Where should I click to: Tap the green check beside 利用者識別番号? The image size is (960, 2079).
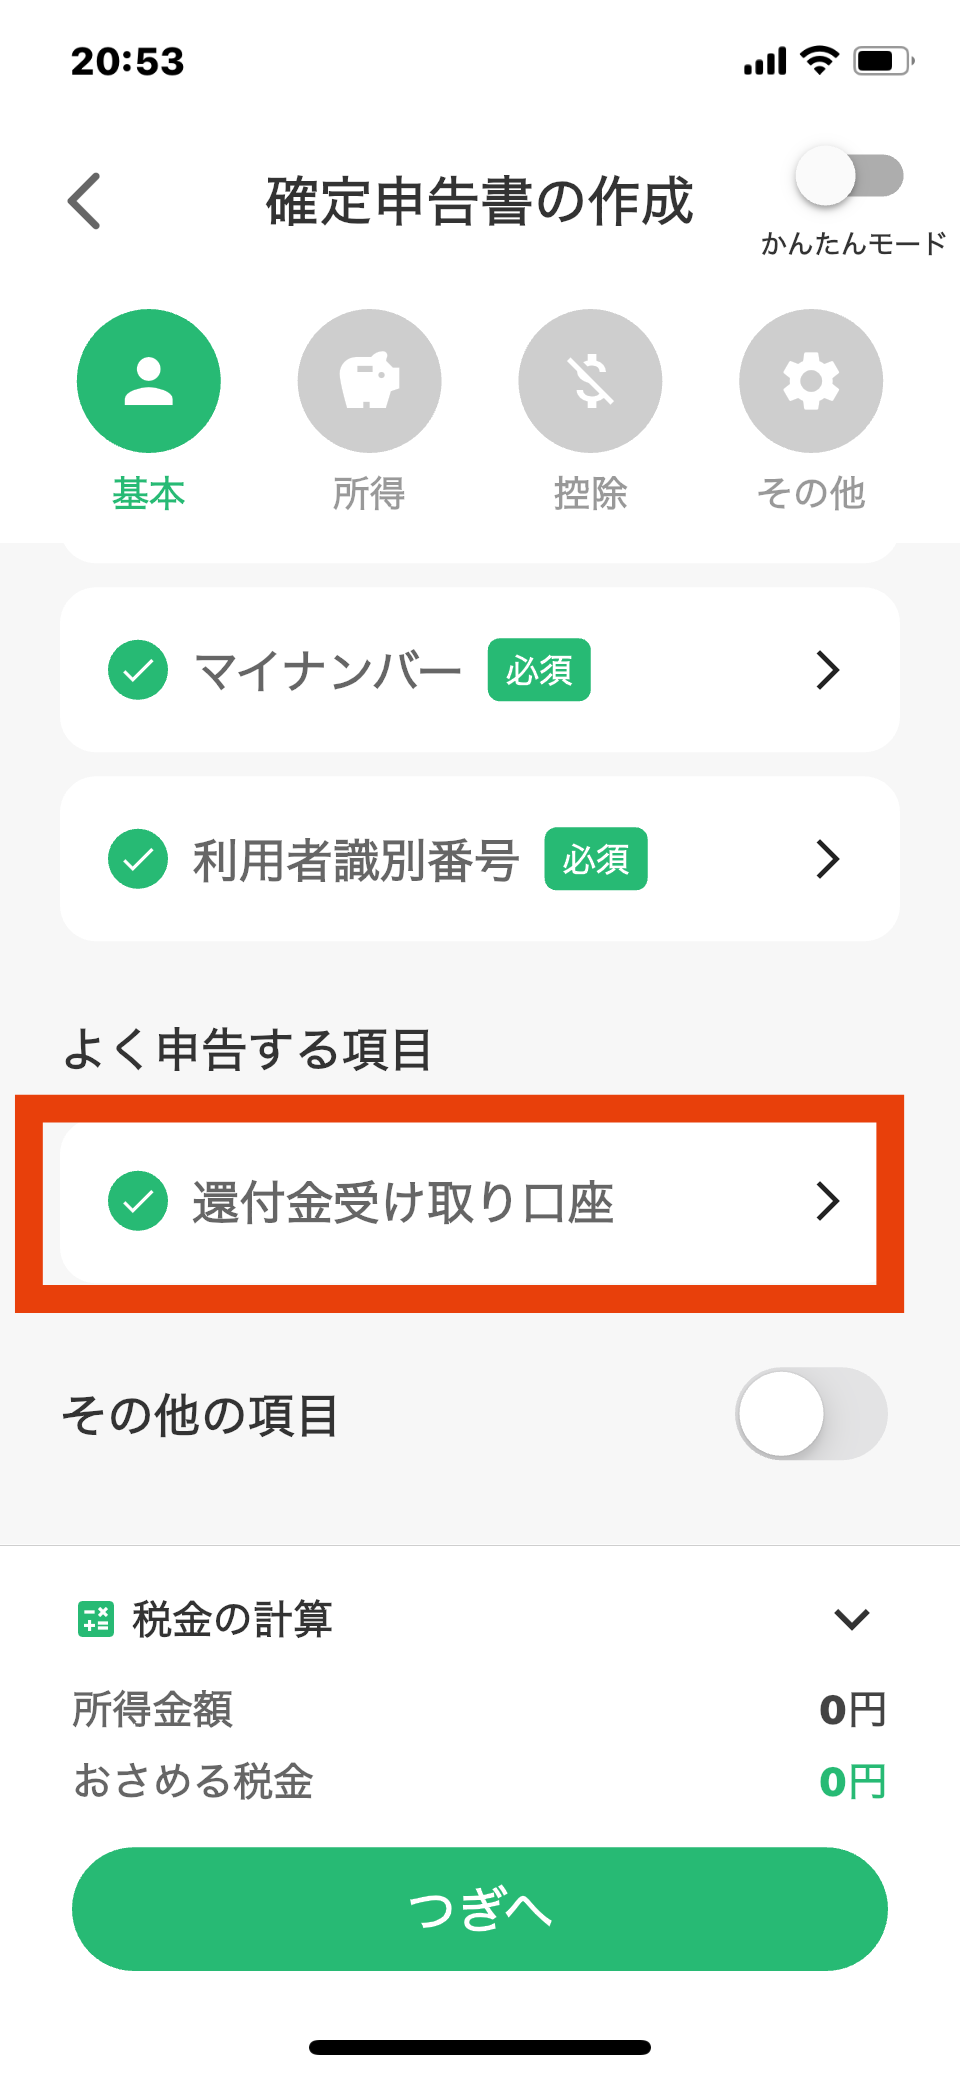[x=138, y=859]
